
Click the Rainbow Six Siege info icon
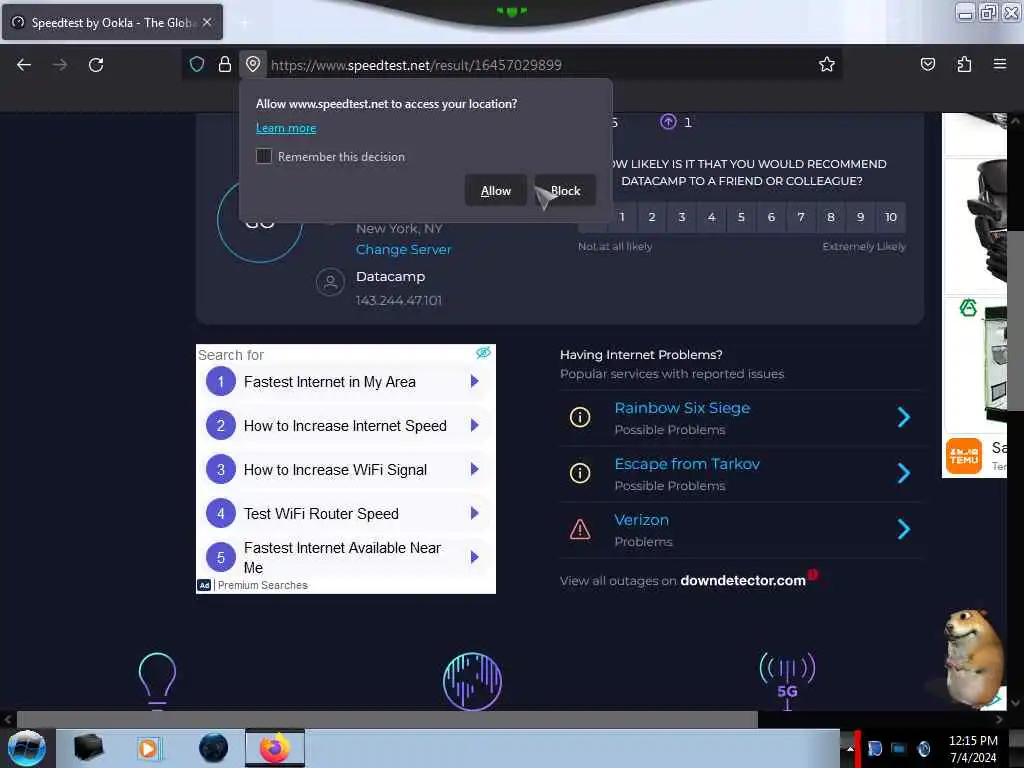pyautogui.click(x=580, y=417)
